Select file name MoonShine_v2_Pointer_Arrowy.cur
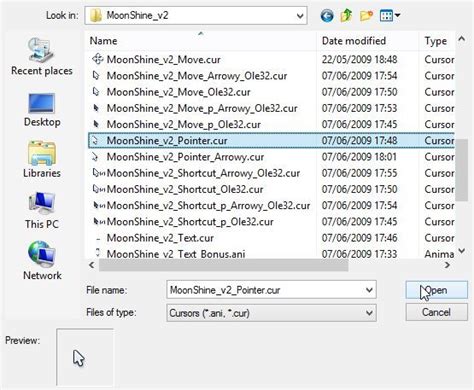The image size is (474, 390). point(185,157)
